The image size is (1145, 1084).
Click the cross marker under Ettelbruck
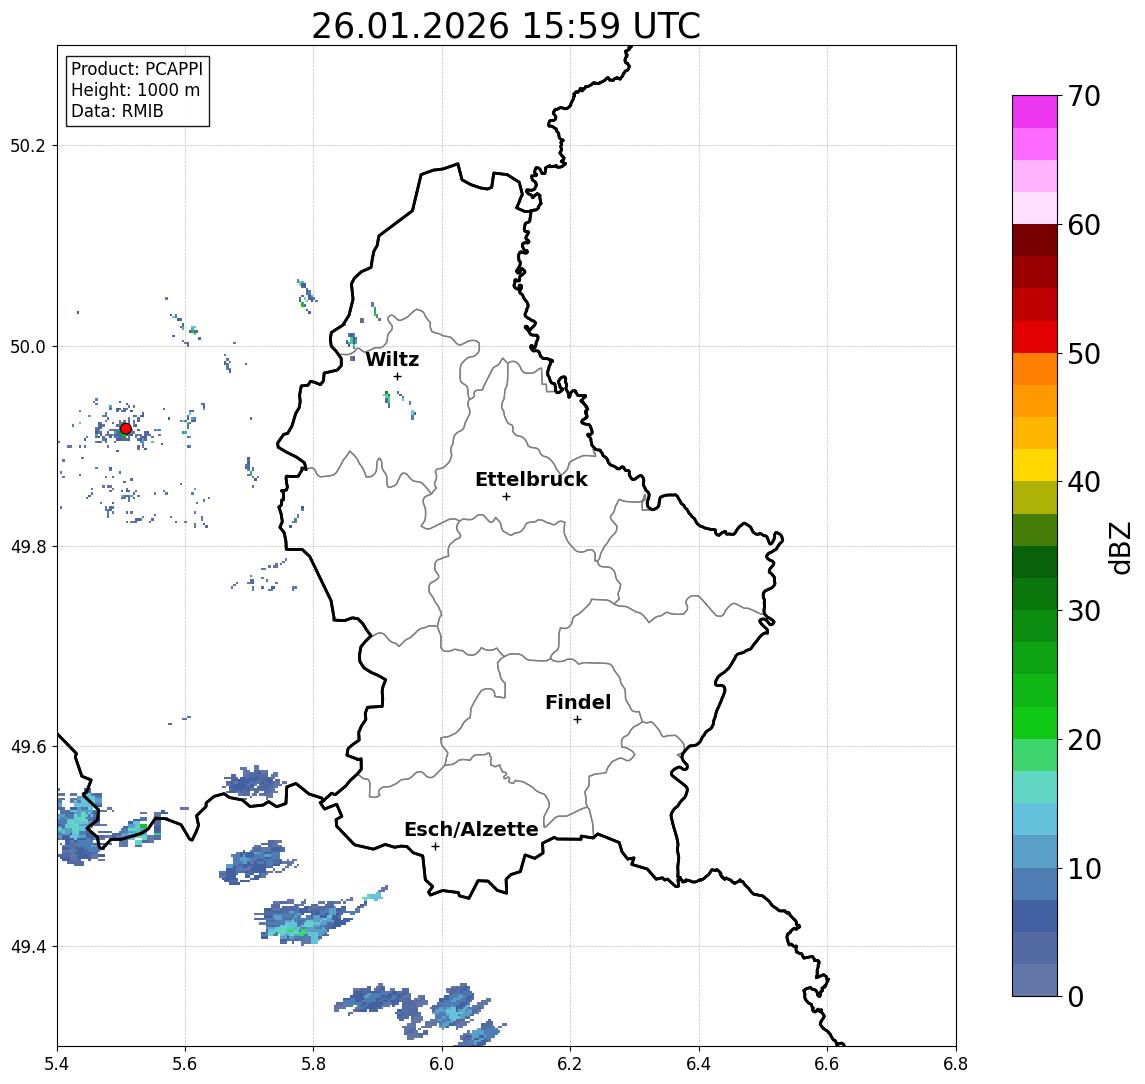click(506, 497)
